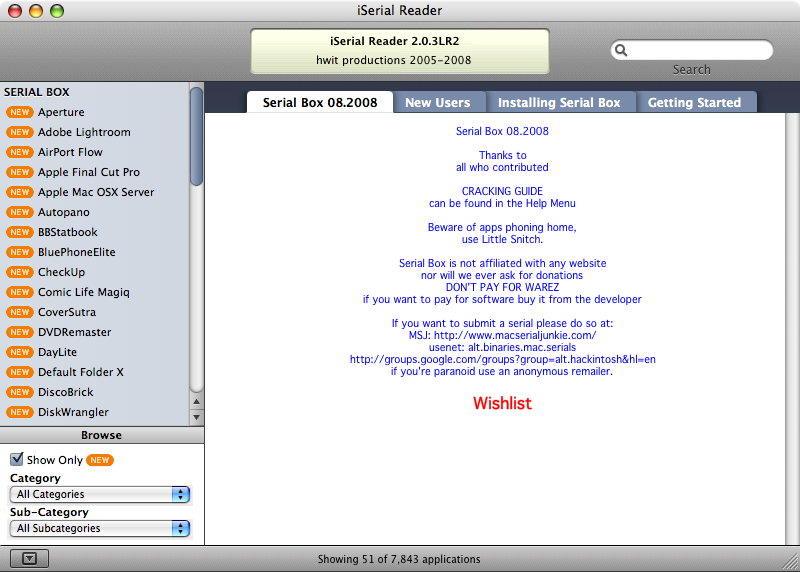Click the NEW badge next to Show Only
The width and height of the screenshot is (800, 572).
click(99, 460)
